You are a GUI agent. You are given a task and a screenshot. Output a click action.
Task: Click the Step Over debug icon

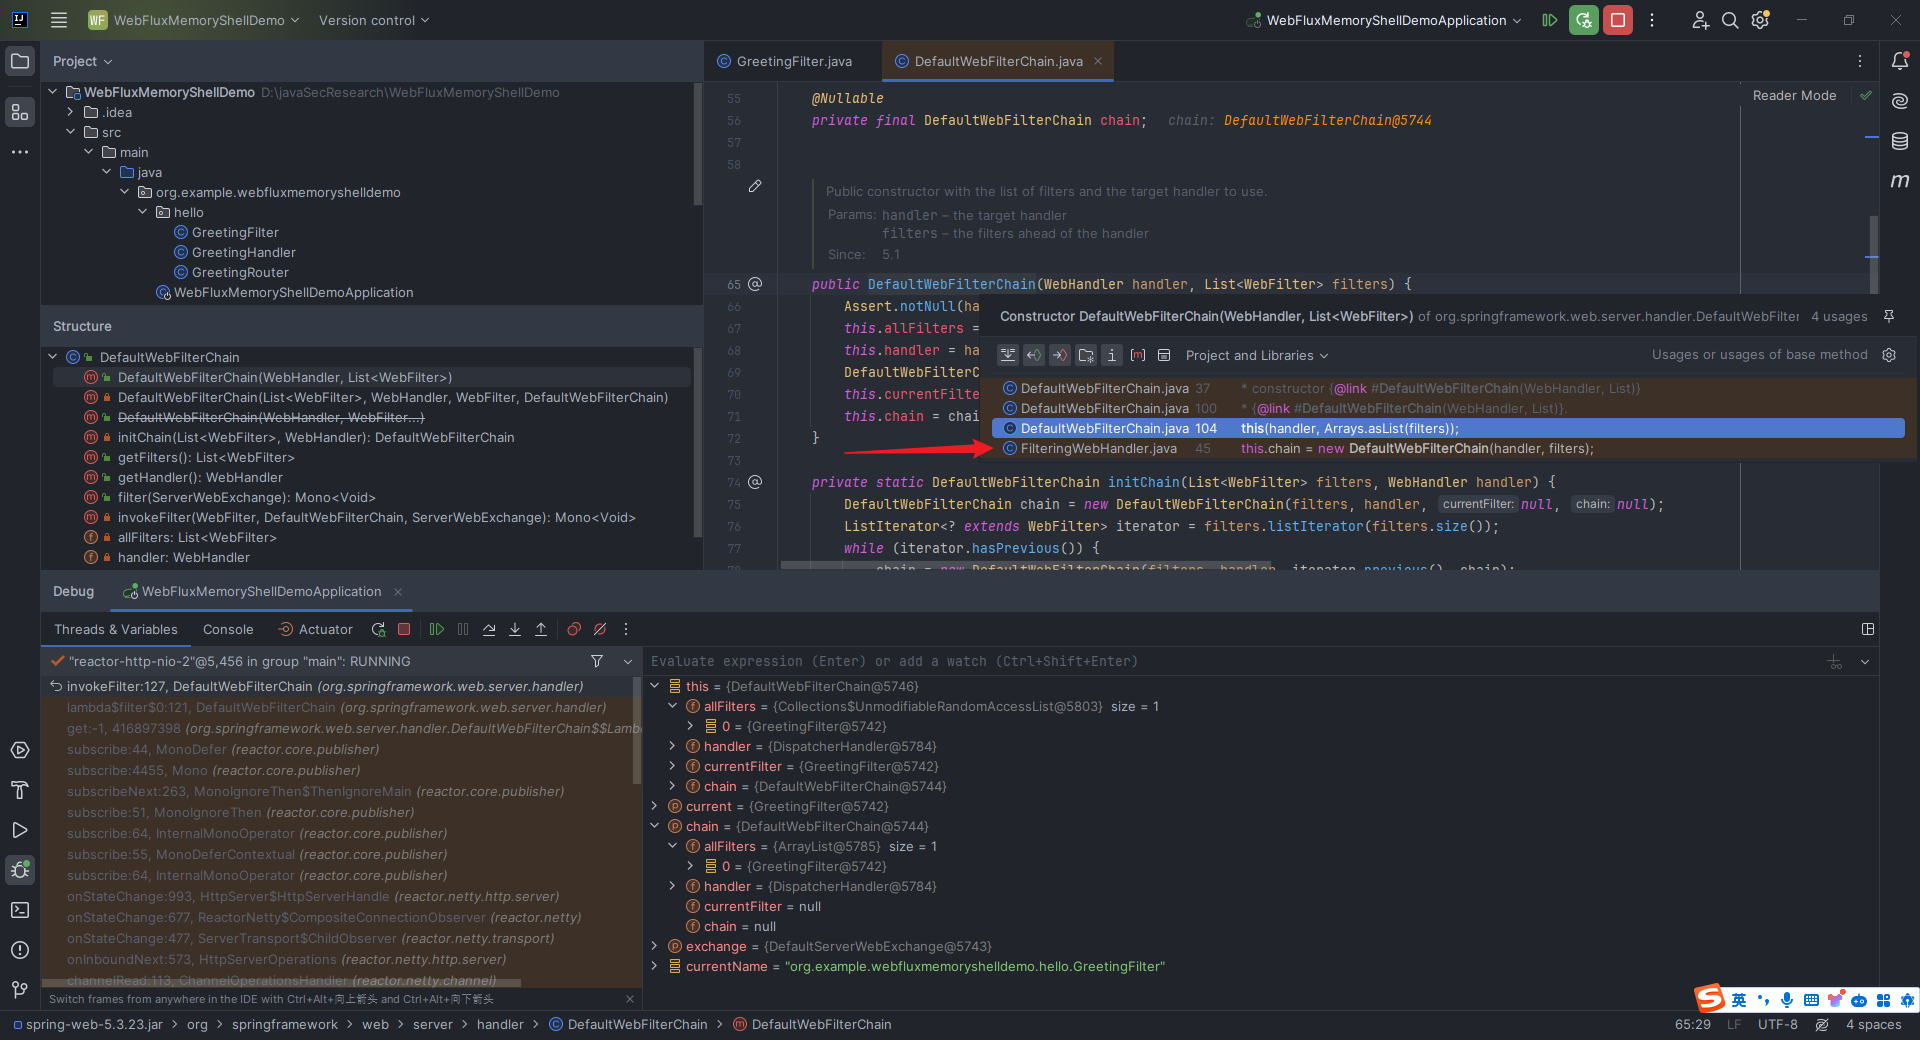pos(489,629)
